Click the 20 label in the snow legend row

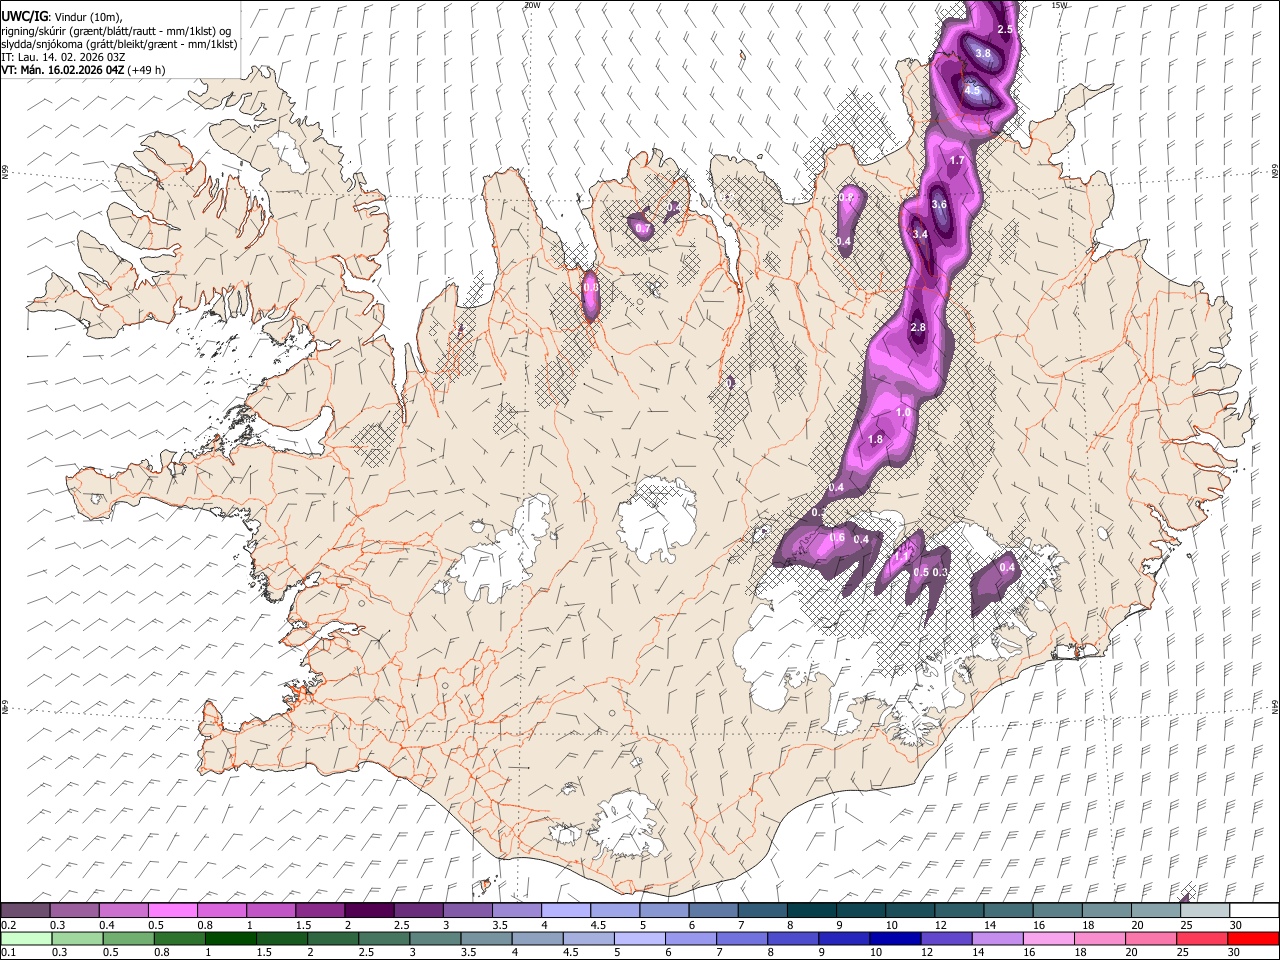point(1137,925)
